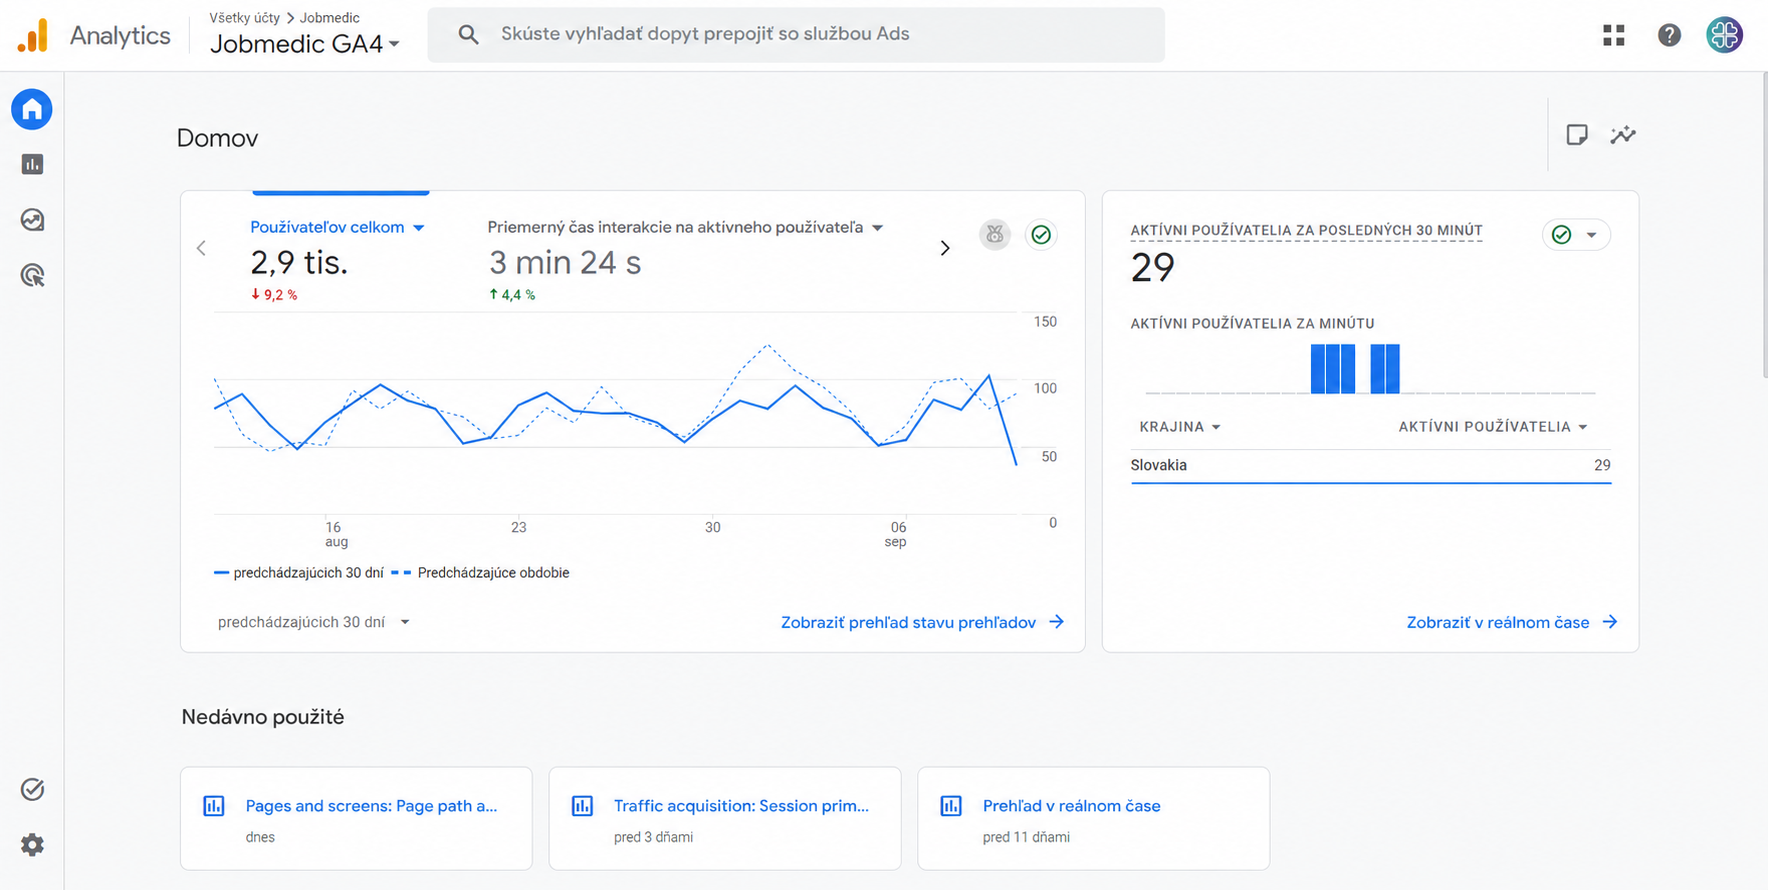This screenshot has height=890, width=1768.
Task: Click the green data quality check on chart card
Action: coord(1041,234)
